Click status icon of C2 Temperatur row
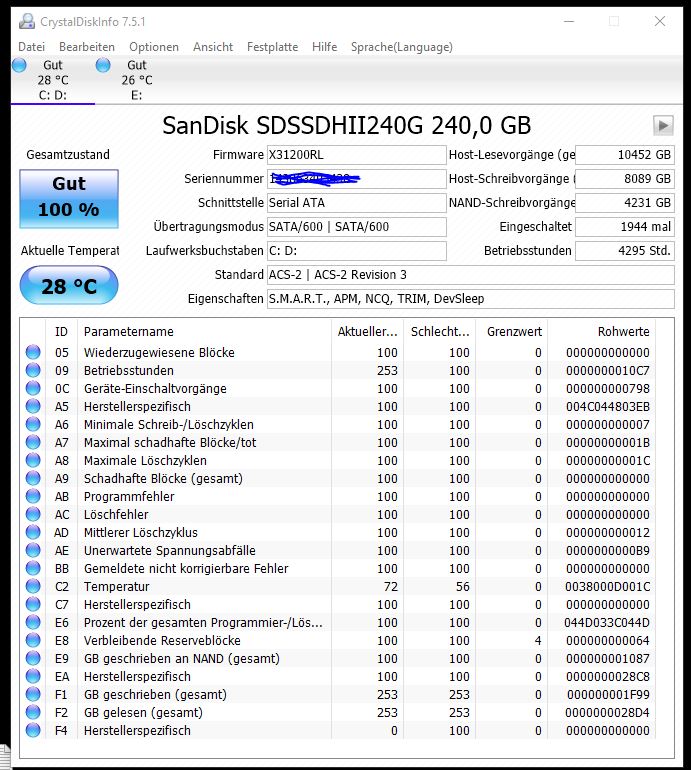The width and height of the screenshot is (691, 770). click(33, 586)
